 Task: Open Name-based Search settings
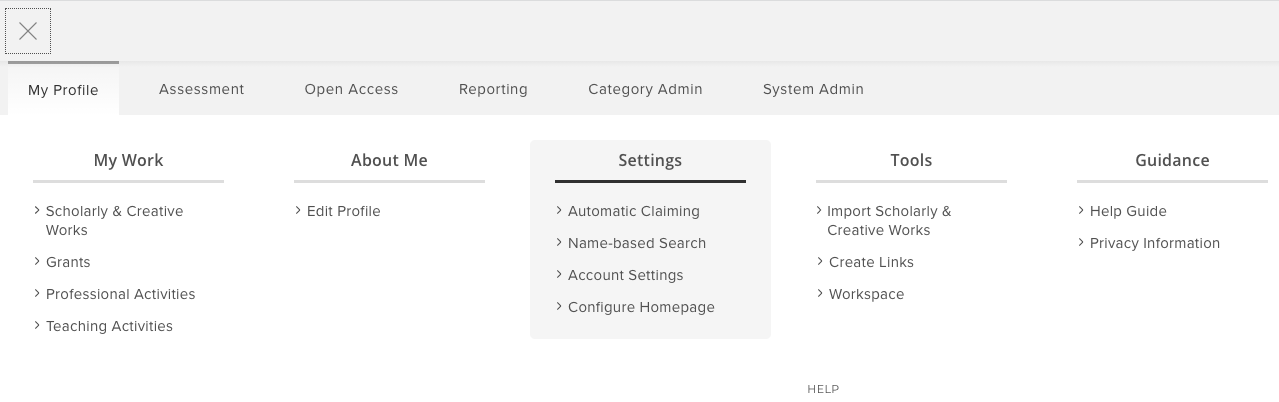636,243
